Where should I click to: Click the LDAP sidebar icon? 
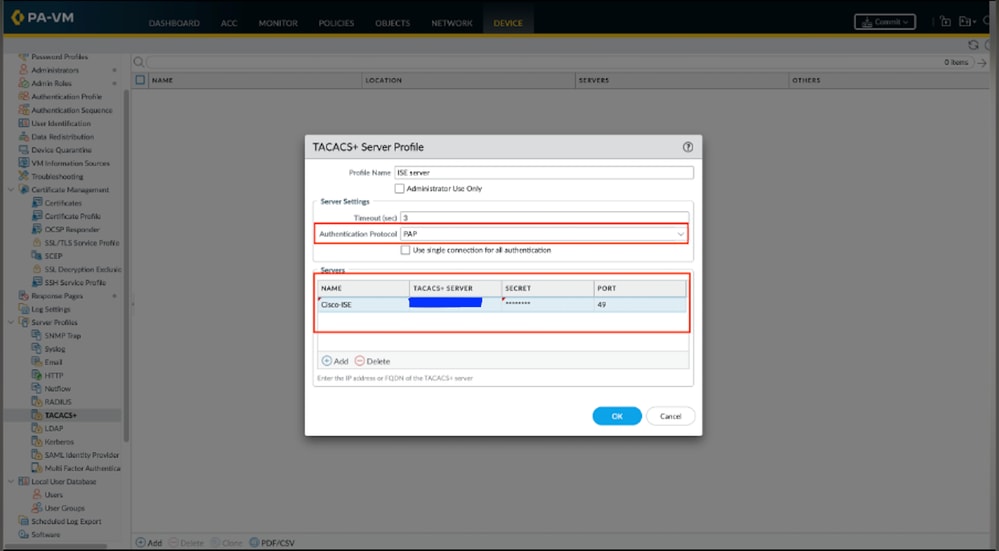pyautogui.click(x=37, y=429)
